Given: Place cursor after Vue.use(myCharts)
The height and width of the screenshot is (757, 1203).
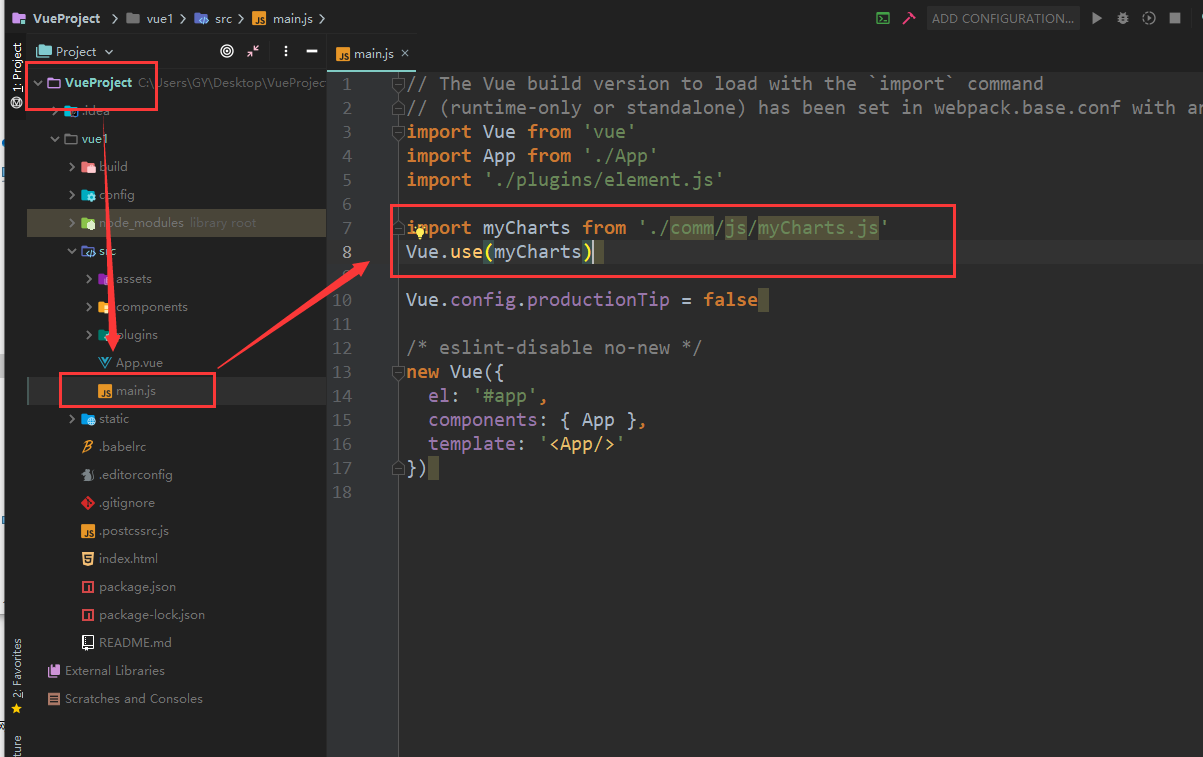Looking at the screenshot, I should [594, 252].
